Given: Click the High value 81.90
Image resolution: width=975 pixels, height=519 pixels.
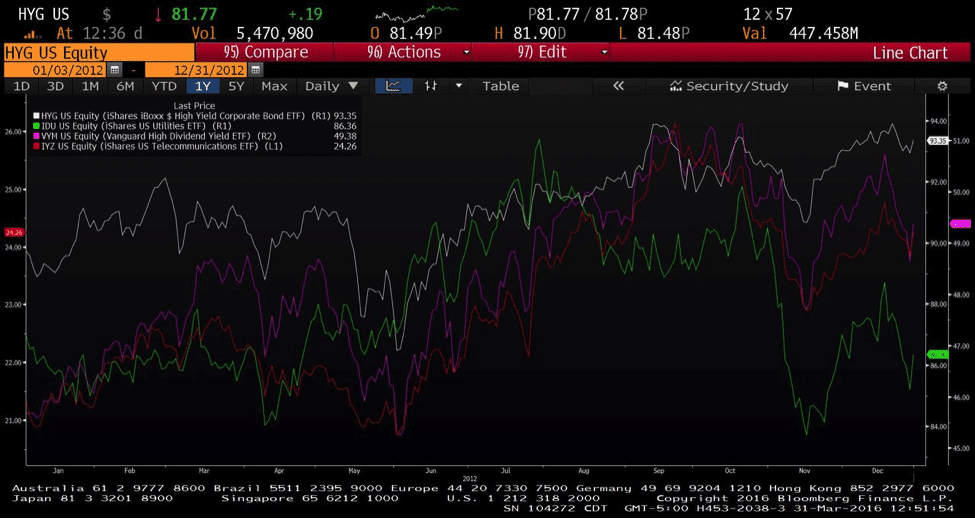Looking at the screenshot, I should (540, 34).
